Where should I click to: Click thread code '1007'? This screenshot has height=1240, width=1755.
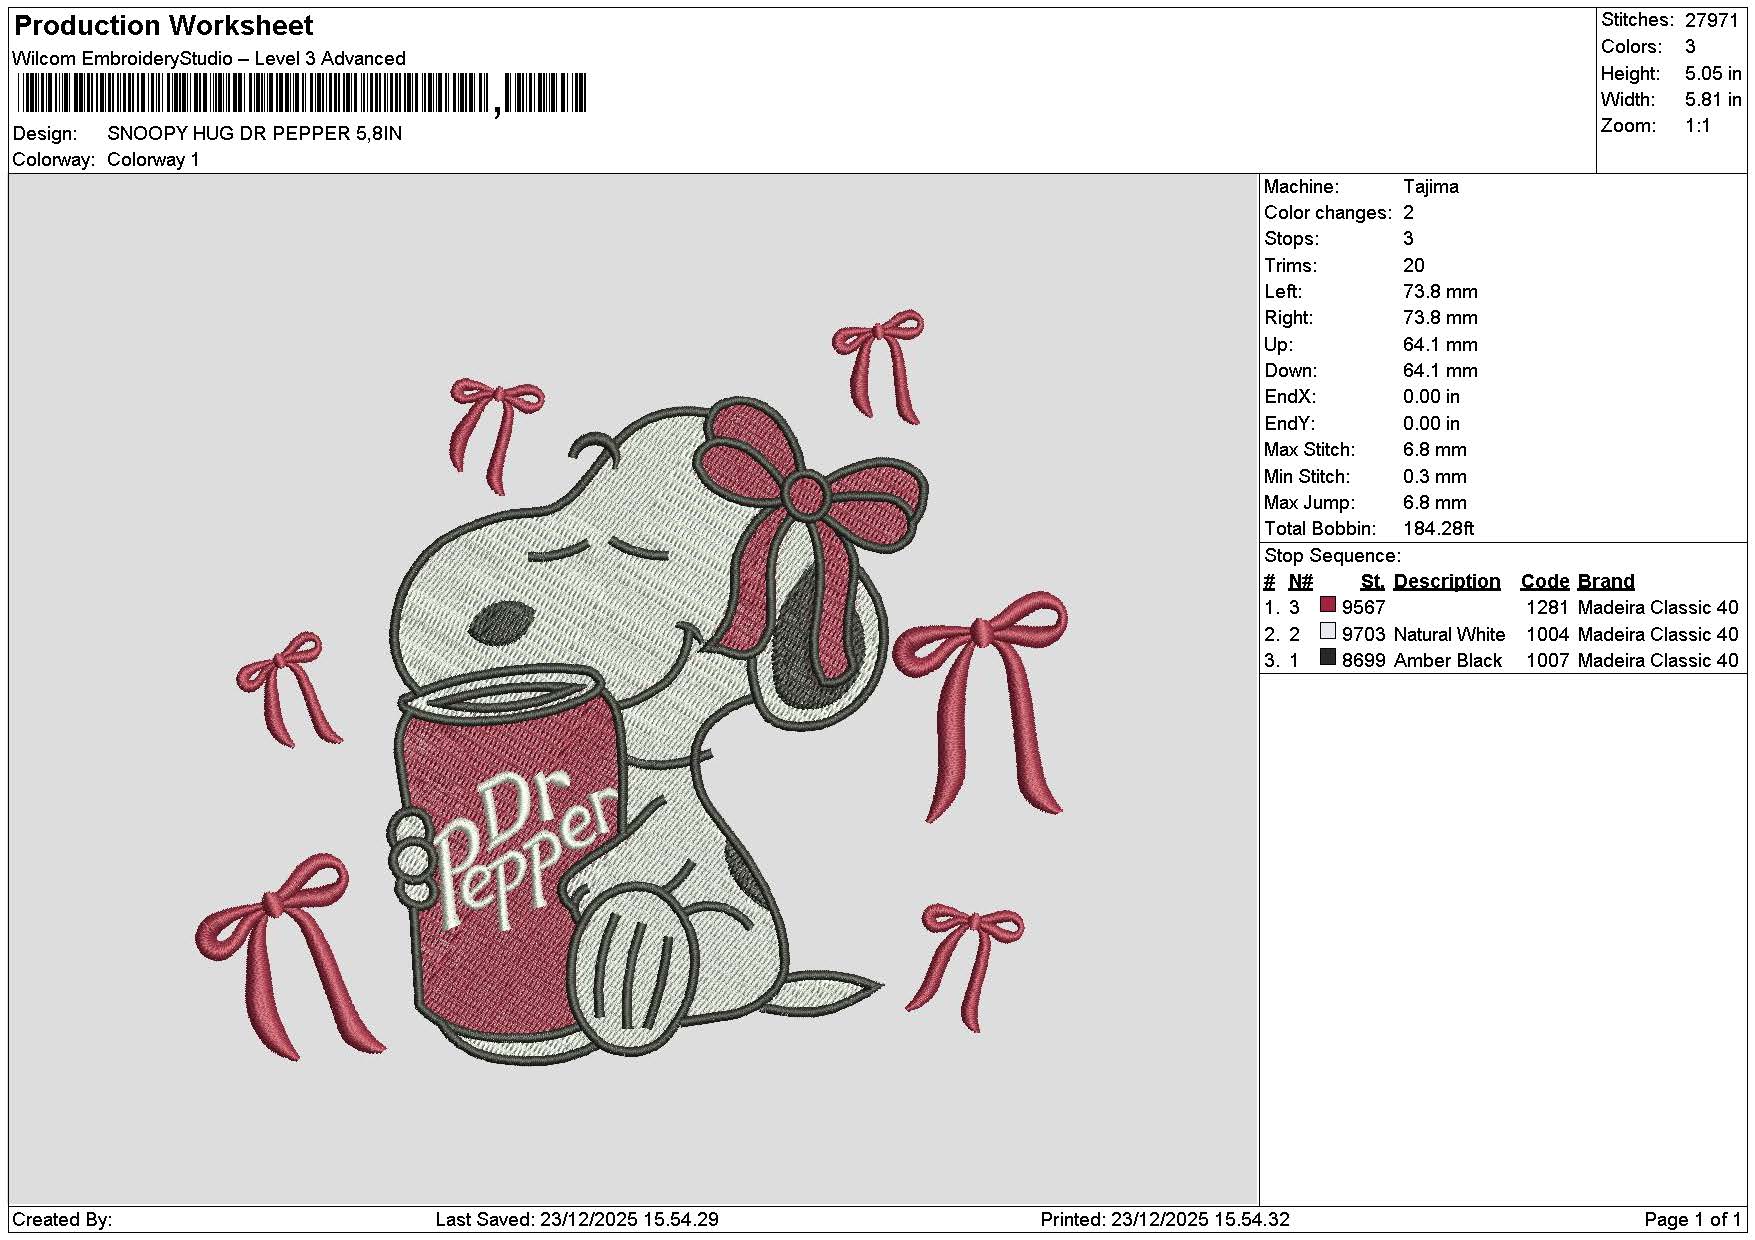[1547, 661]
